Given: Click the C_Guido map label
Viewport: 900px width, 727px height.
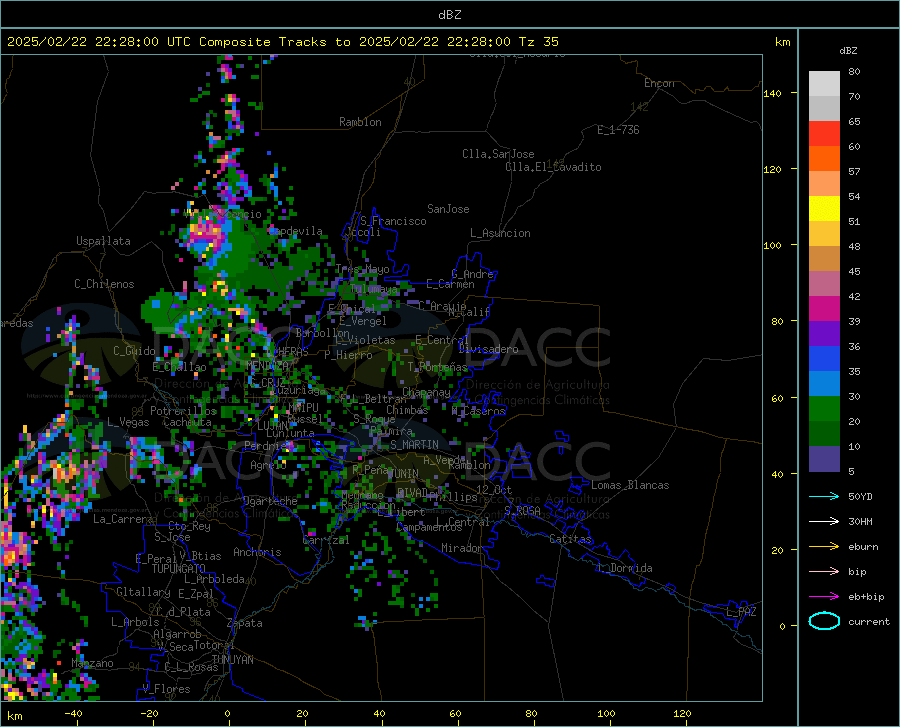Looking at the screenshot, I should pyautogui.click(x=134, y=351).
